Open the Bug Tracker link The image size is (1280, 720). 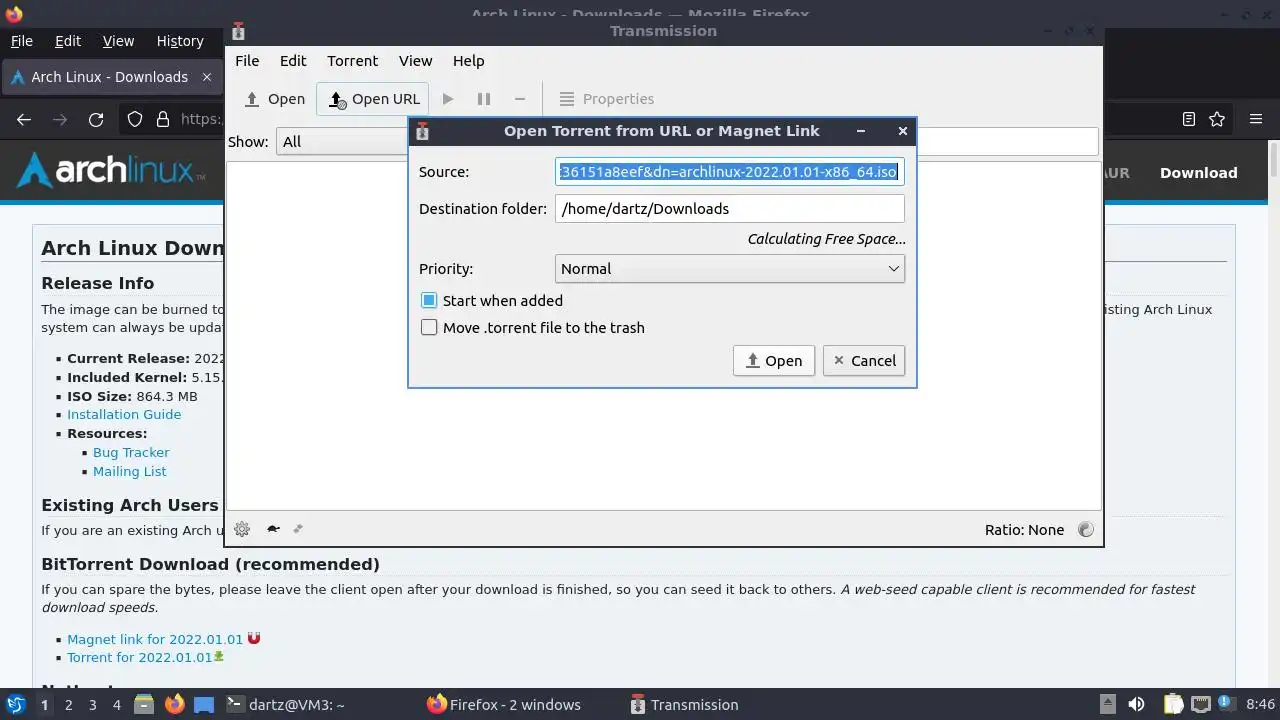tap(131, 453)
